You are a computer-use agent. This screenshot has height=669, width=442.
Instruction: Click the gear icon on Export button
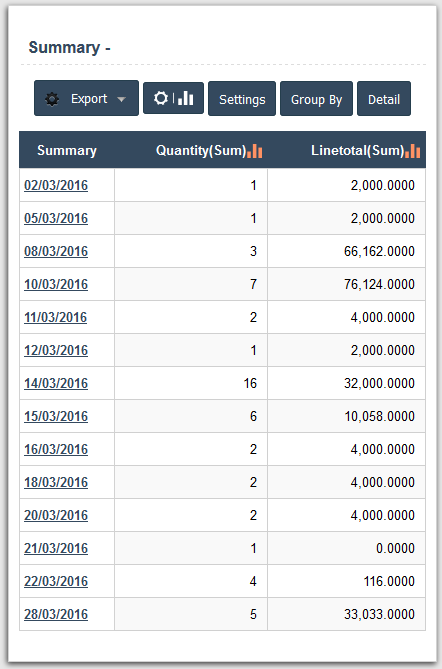coord(52,99)
